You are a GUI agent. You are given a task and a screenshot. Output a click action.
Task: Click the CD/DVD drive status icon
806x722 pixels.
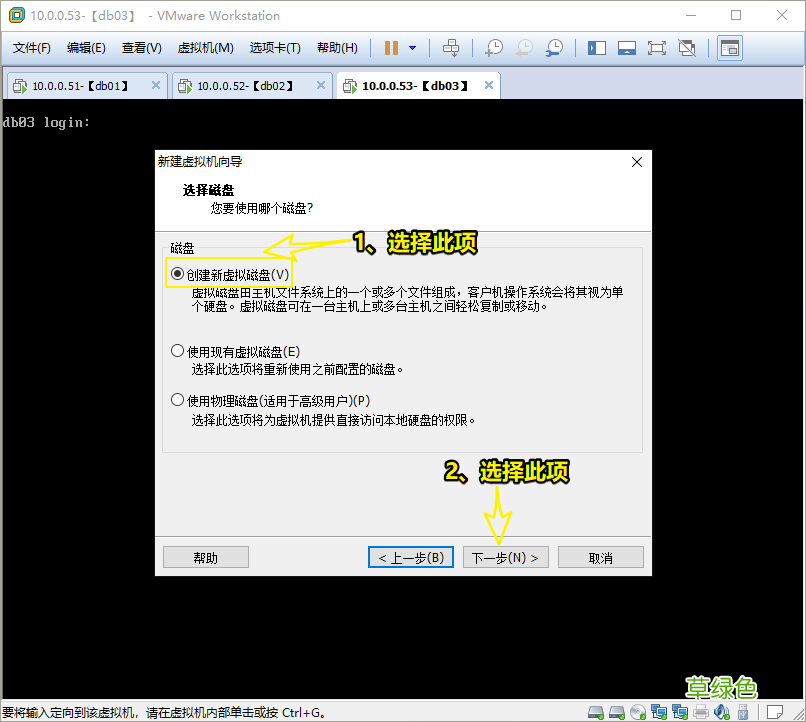(x=638, y=712)
